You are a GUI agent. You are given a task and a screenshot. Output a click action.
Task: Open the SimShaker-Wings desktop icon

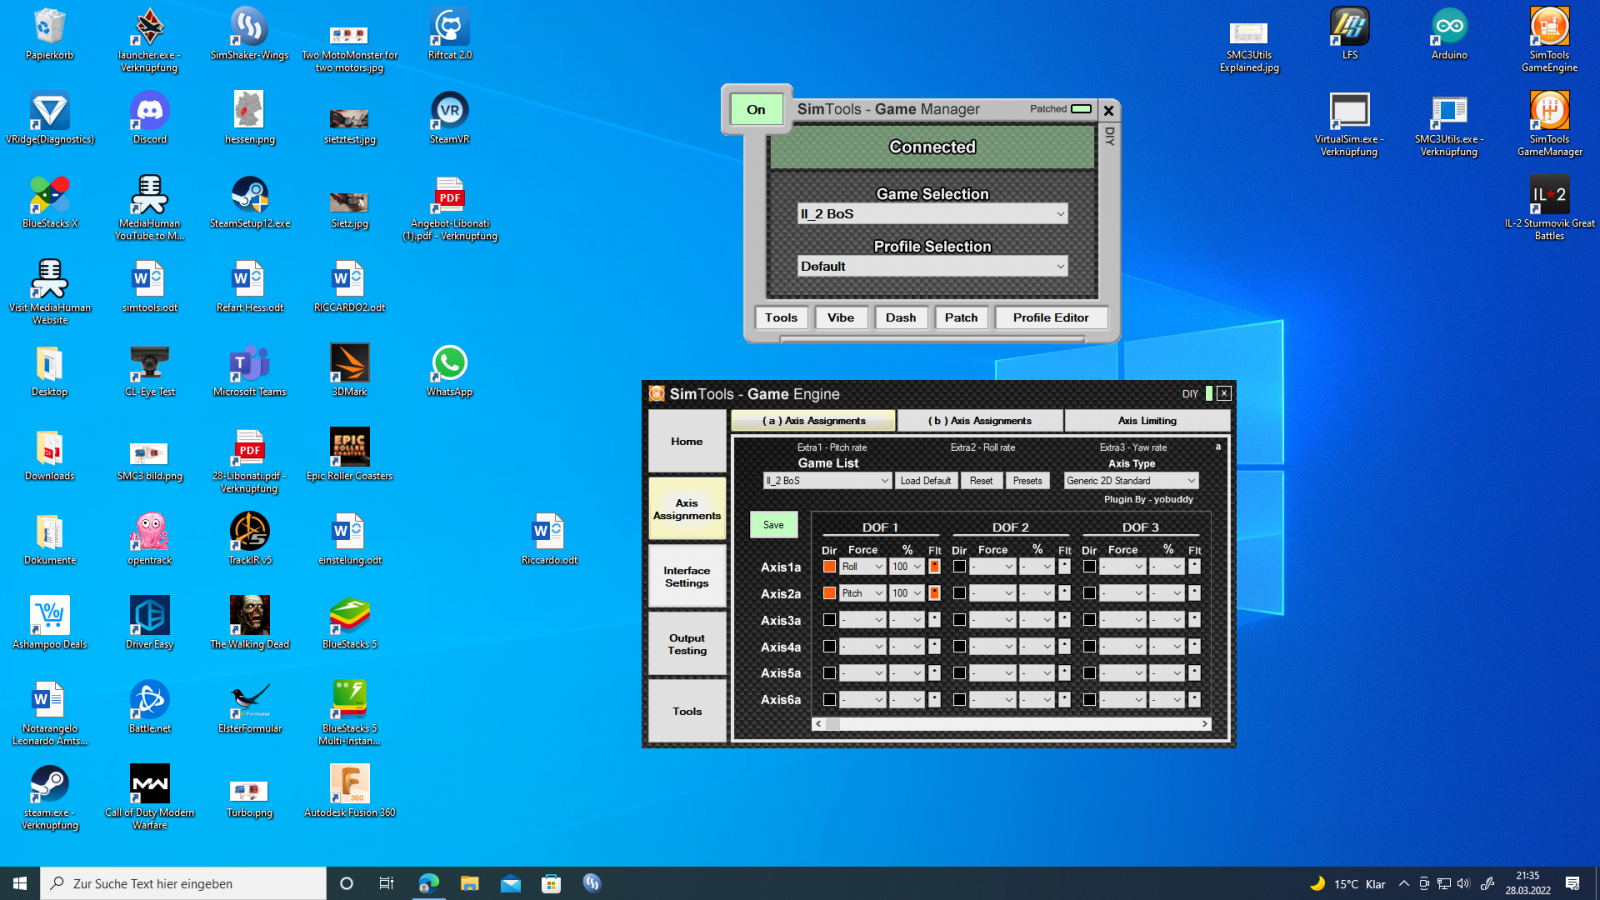(249, 29)
